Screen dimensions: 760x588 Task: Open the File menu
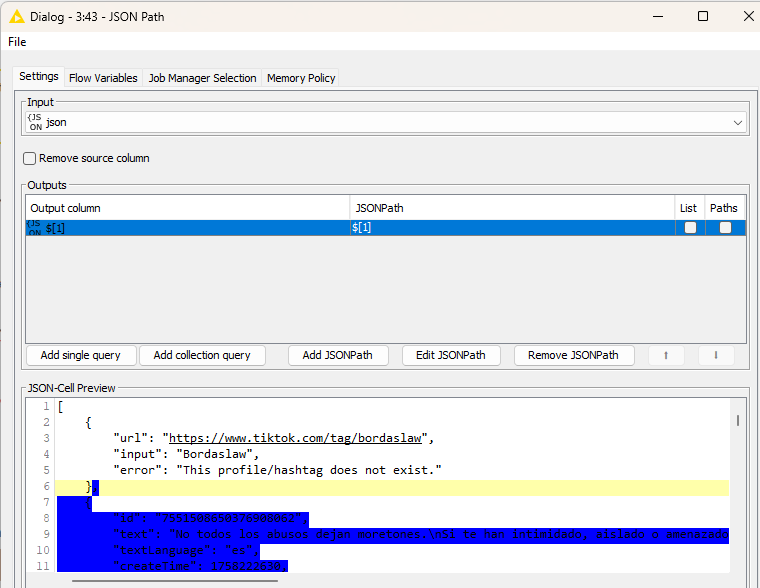[x=17, y=42]
